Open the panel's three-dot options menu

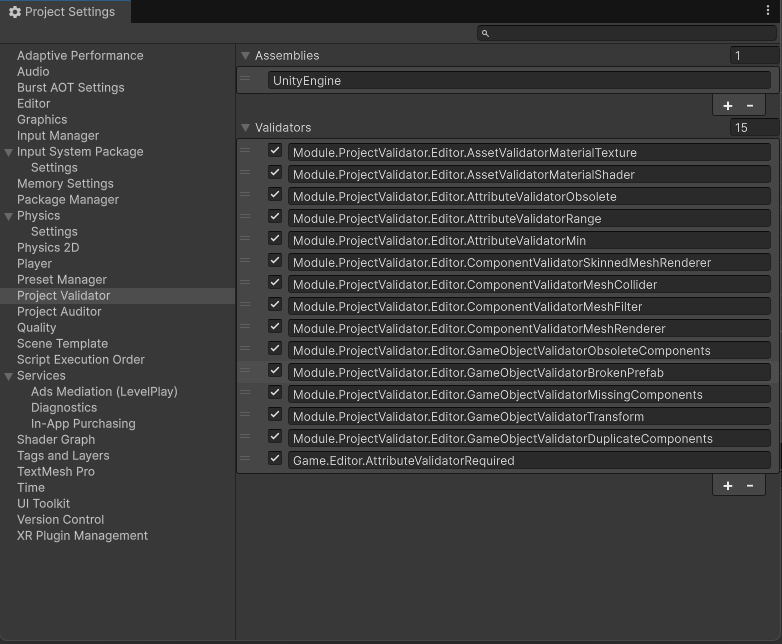pyautogui.click(x=768, y=10)
